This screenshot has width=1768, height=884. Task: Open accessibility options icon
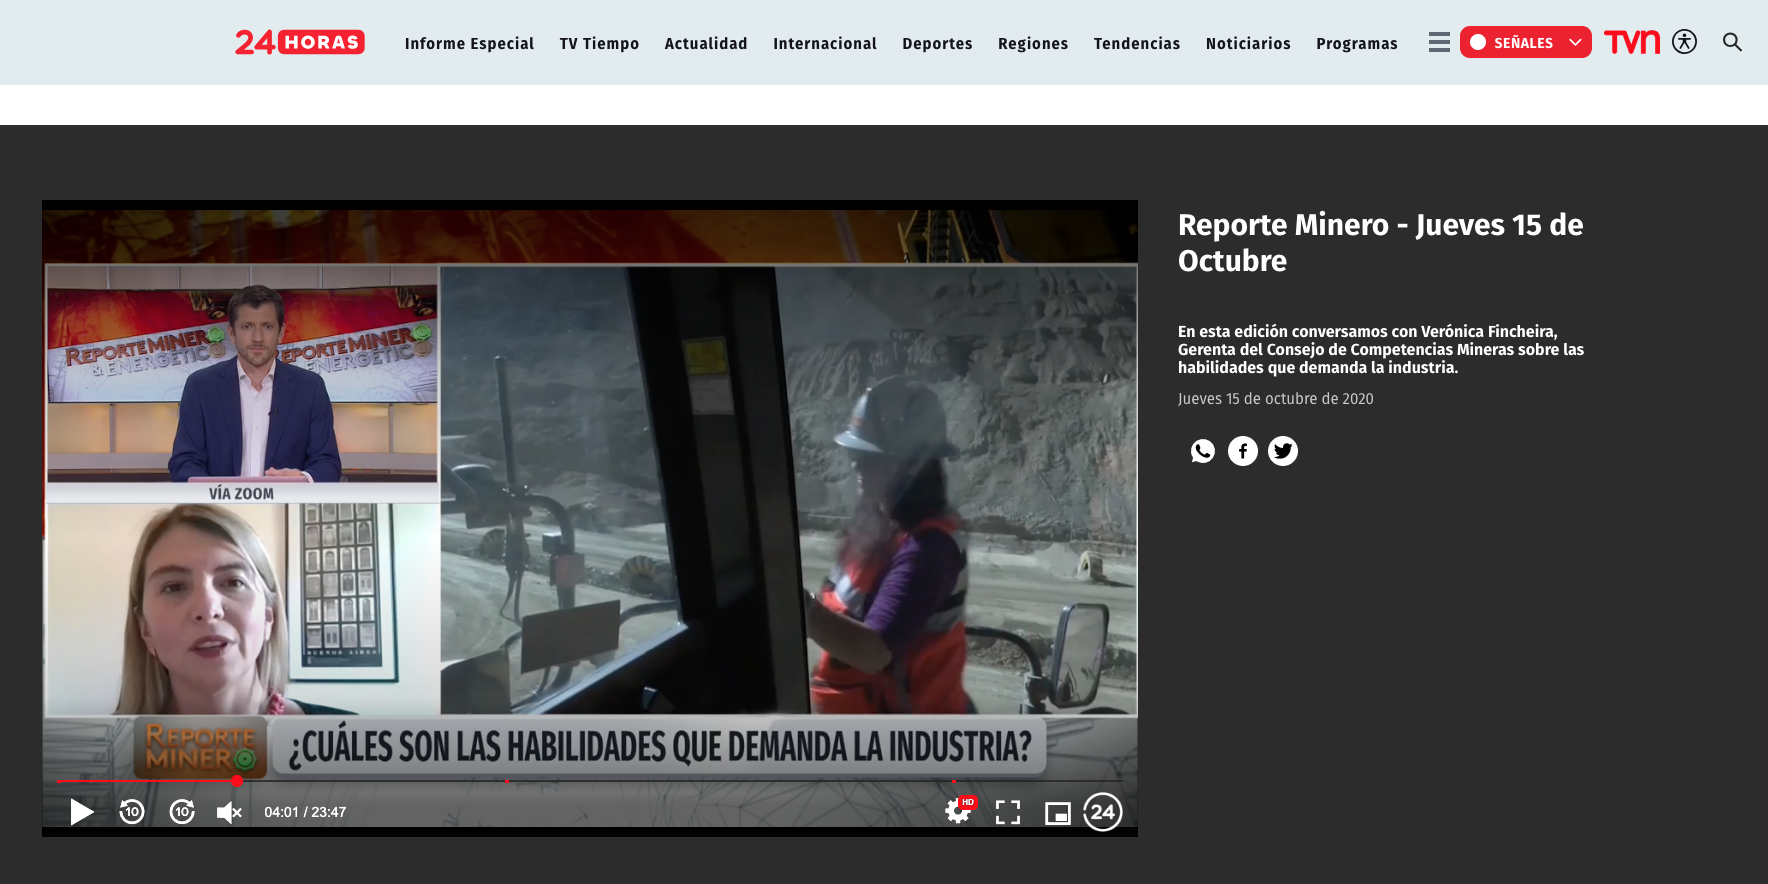[1685, 42]
